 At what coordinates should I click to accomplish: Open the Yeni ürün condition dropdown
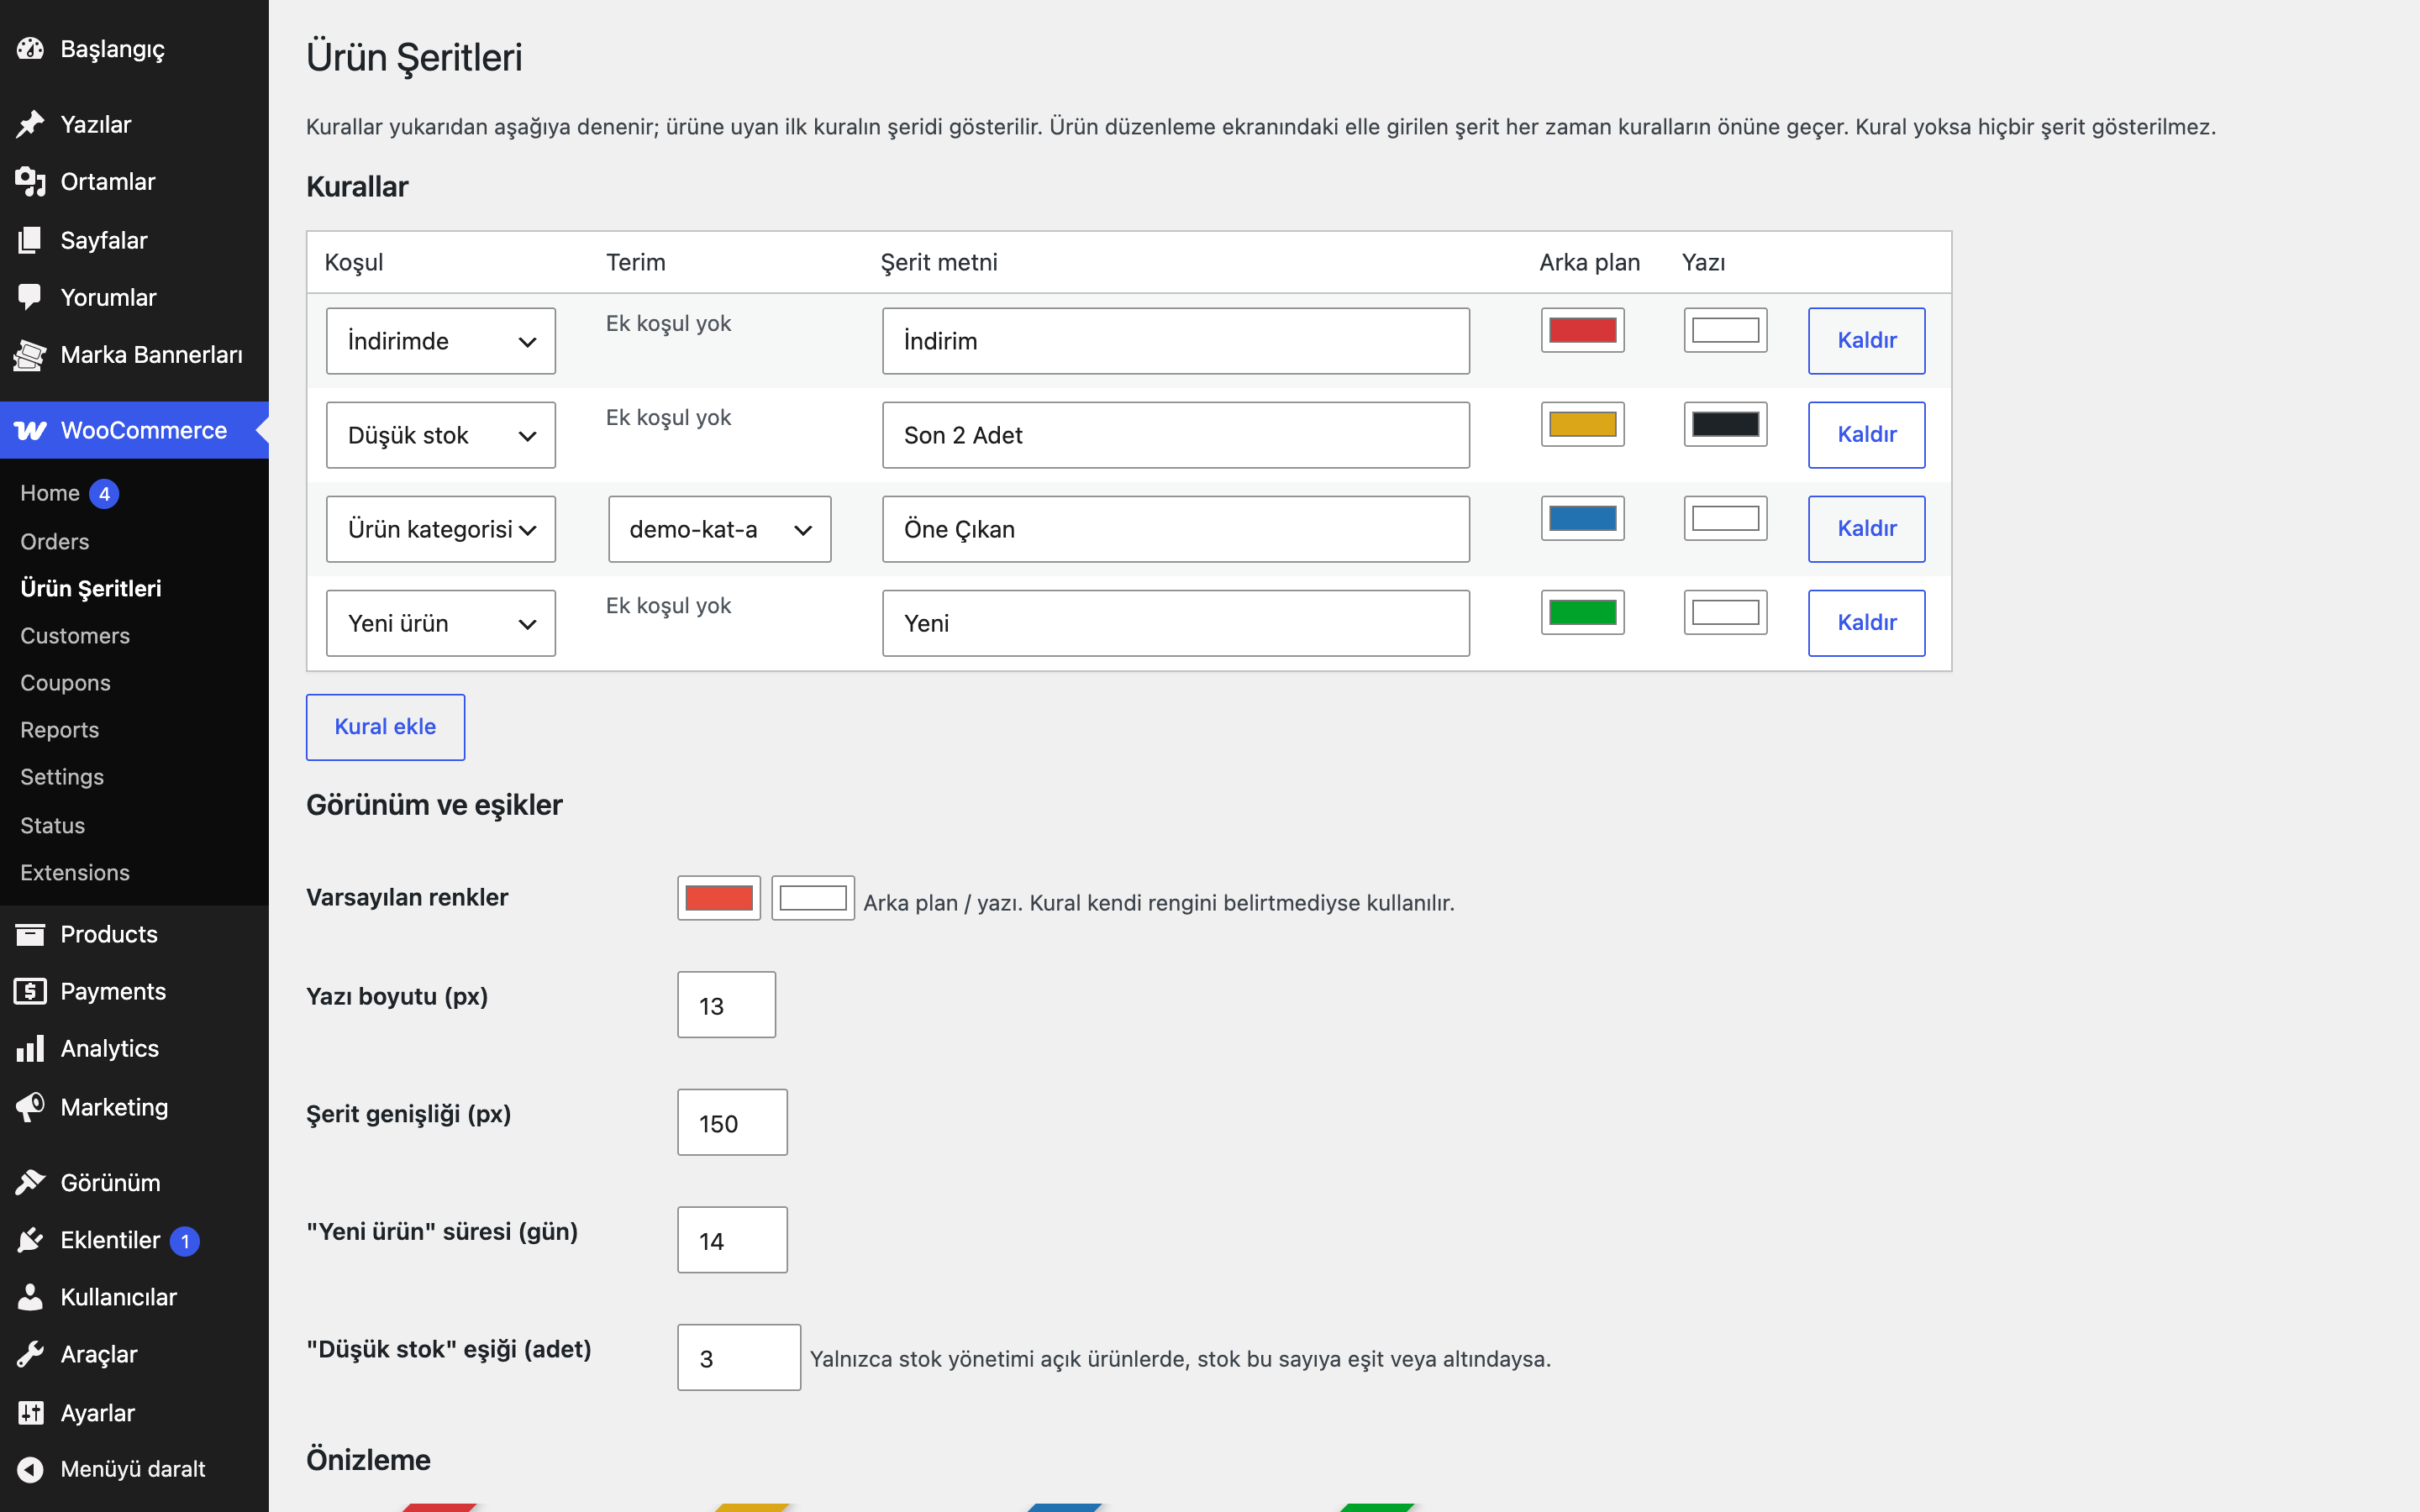pyautogui.click(x=441, y=623)
